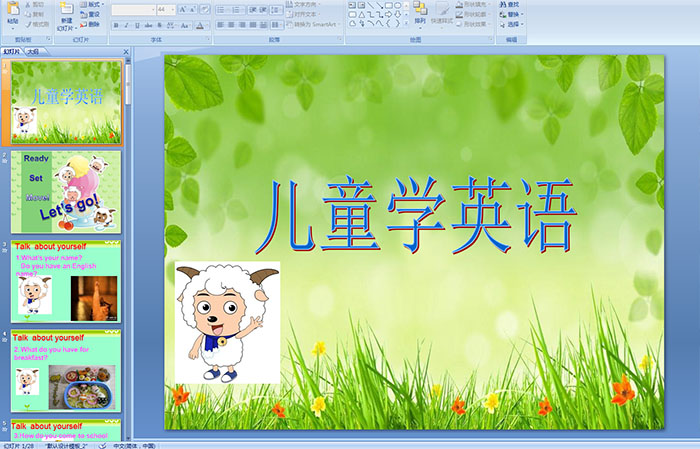Click the numbered list icon
This screenshot has height=449, width=700.
point(238,10)
